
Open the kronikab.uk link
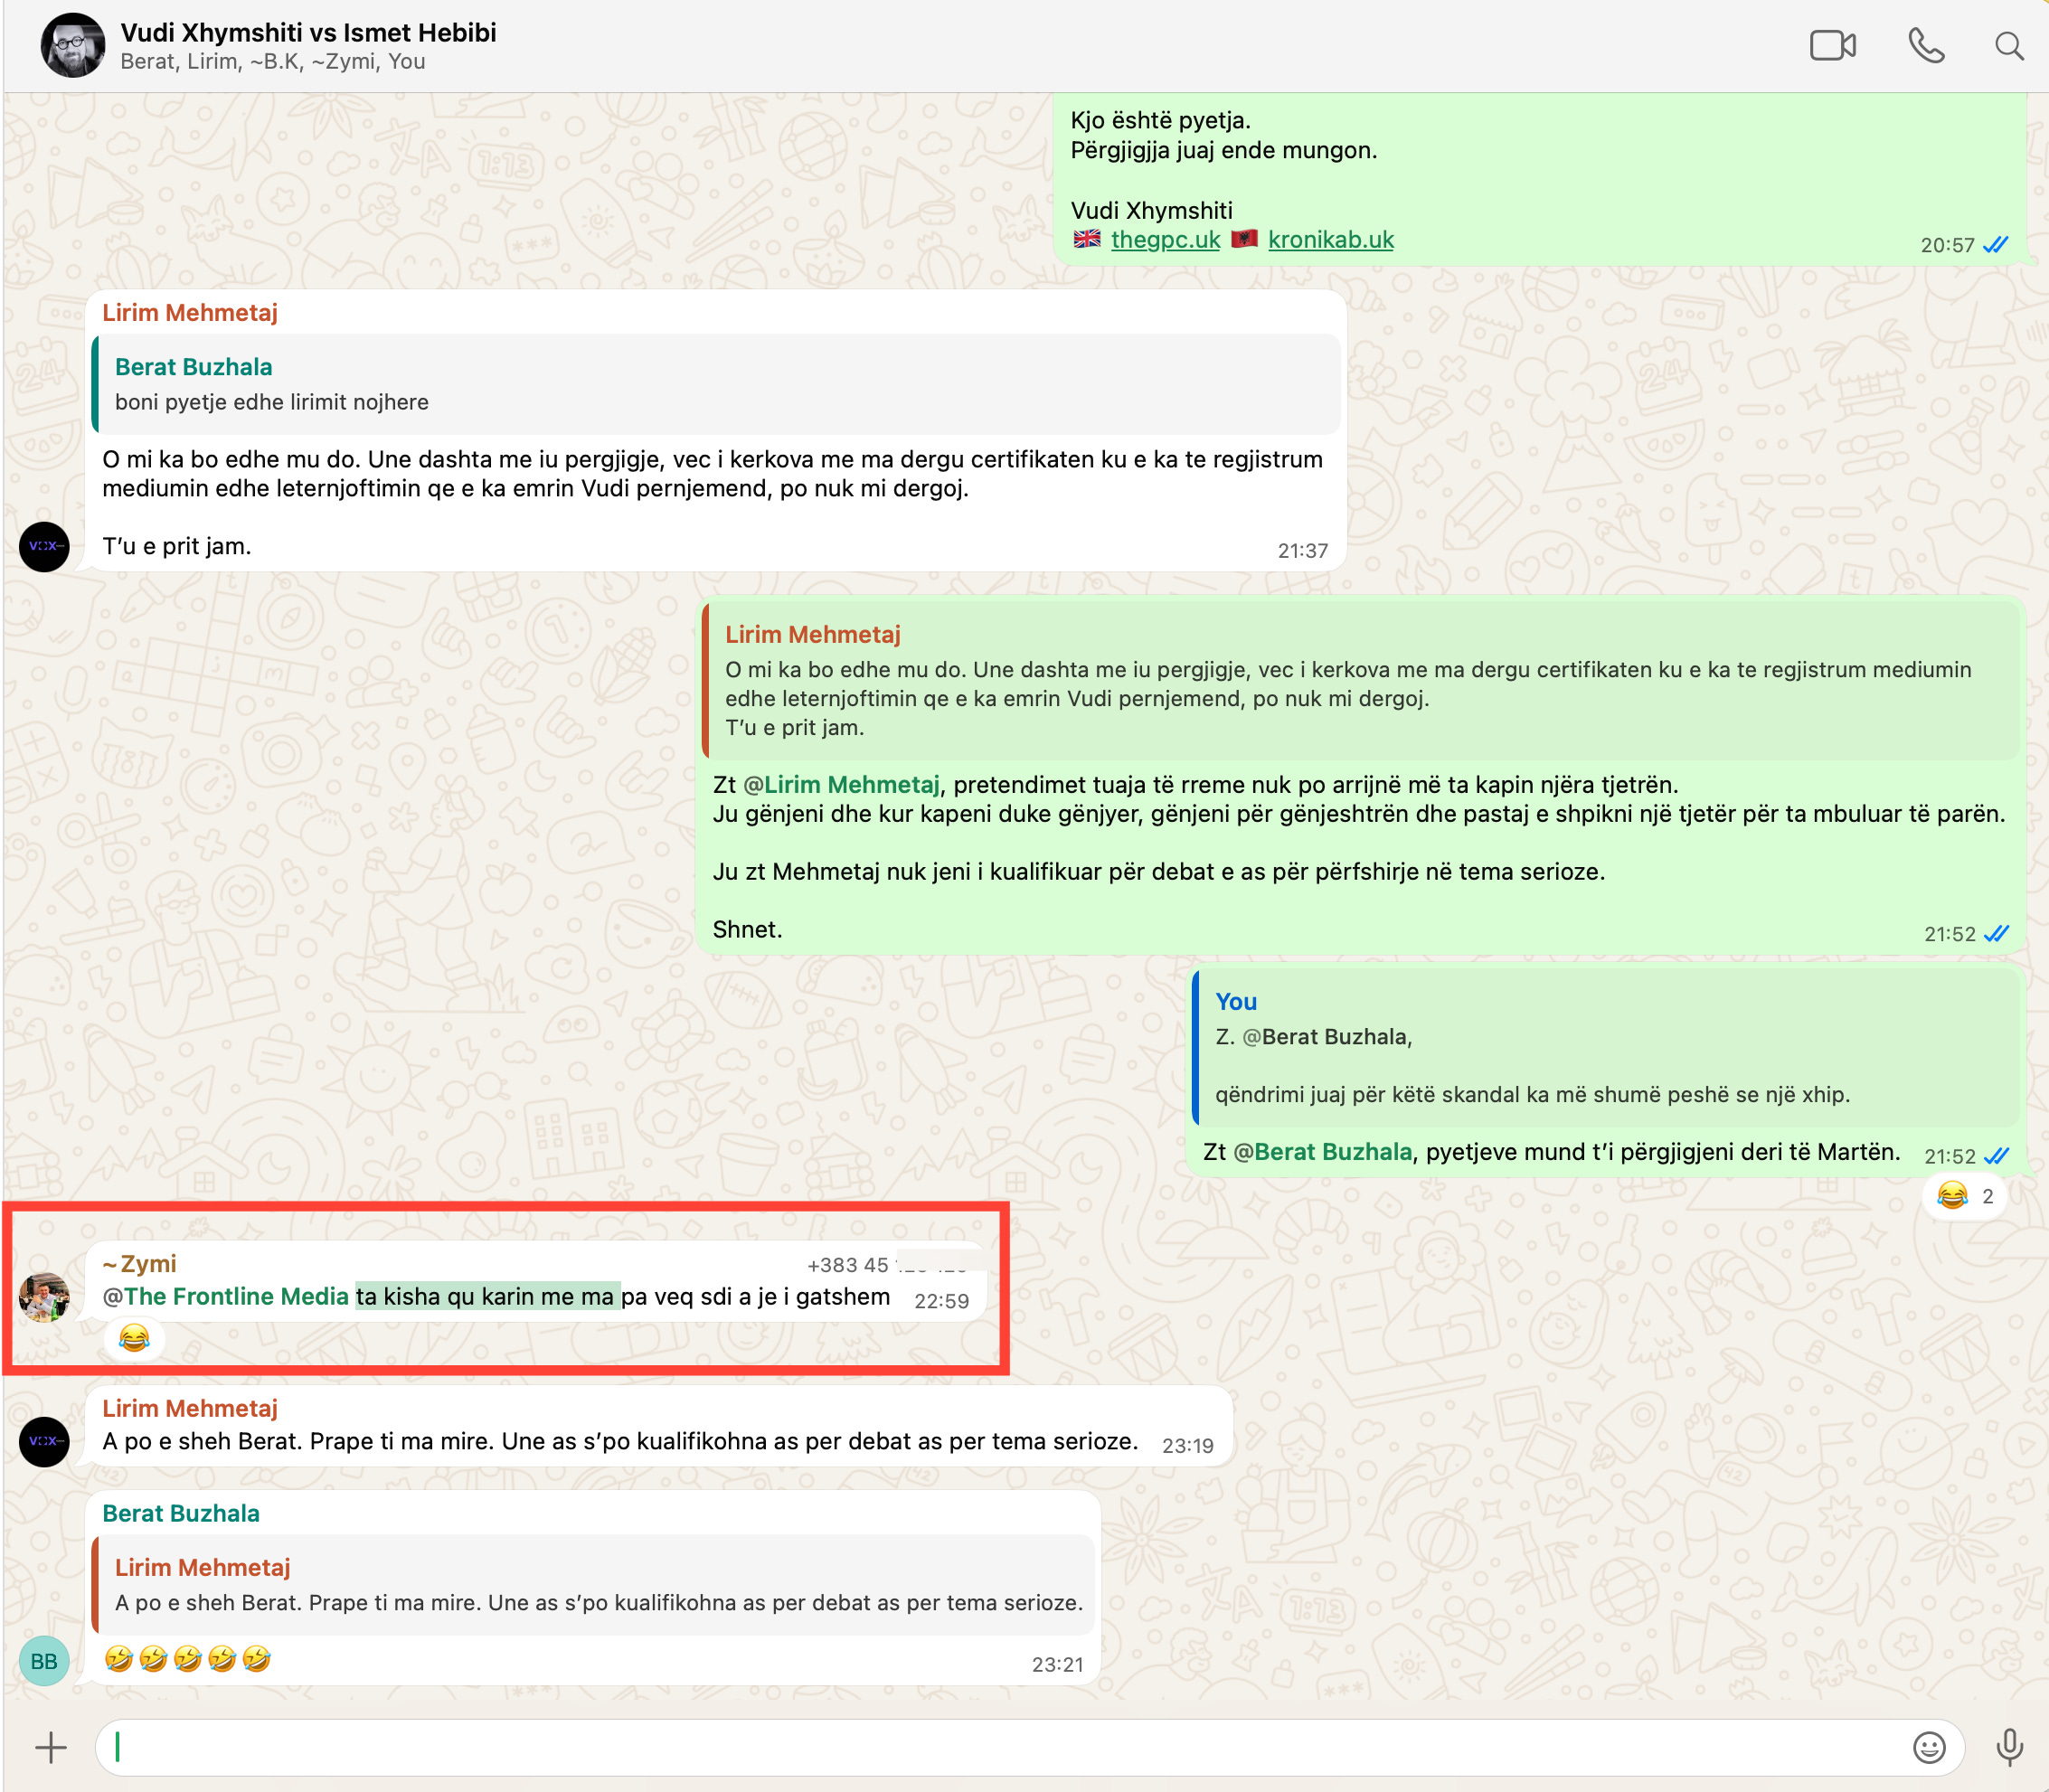[x=1330, y=240]
